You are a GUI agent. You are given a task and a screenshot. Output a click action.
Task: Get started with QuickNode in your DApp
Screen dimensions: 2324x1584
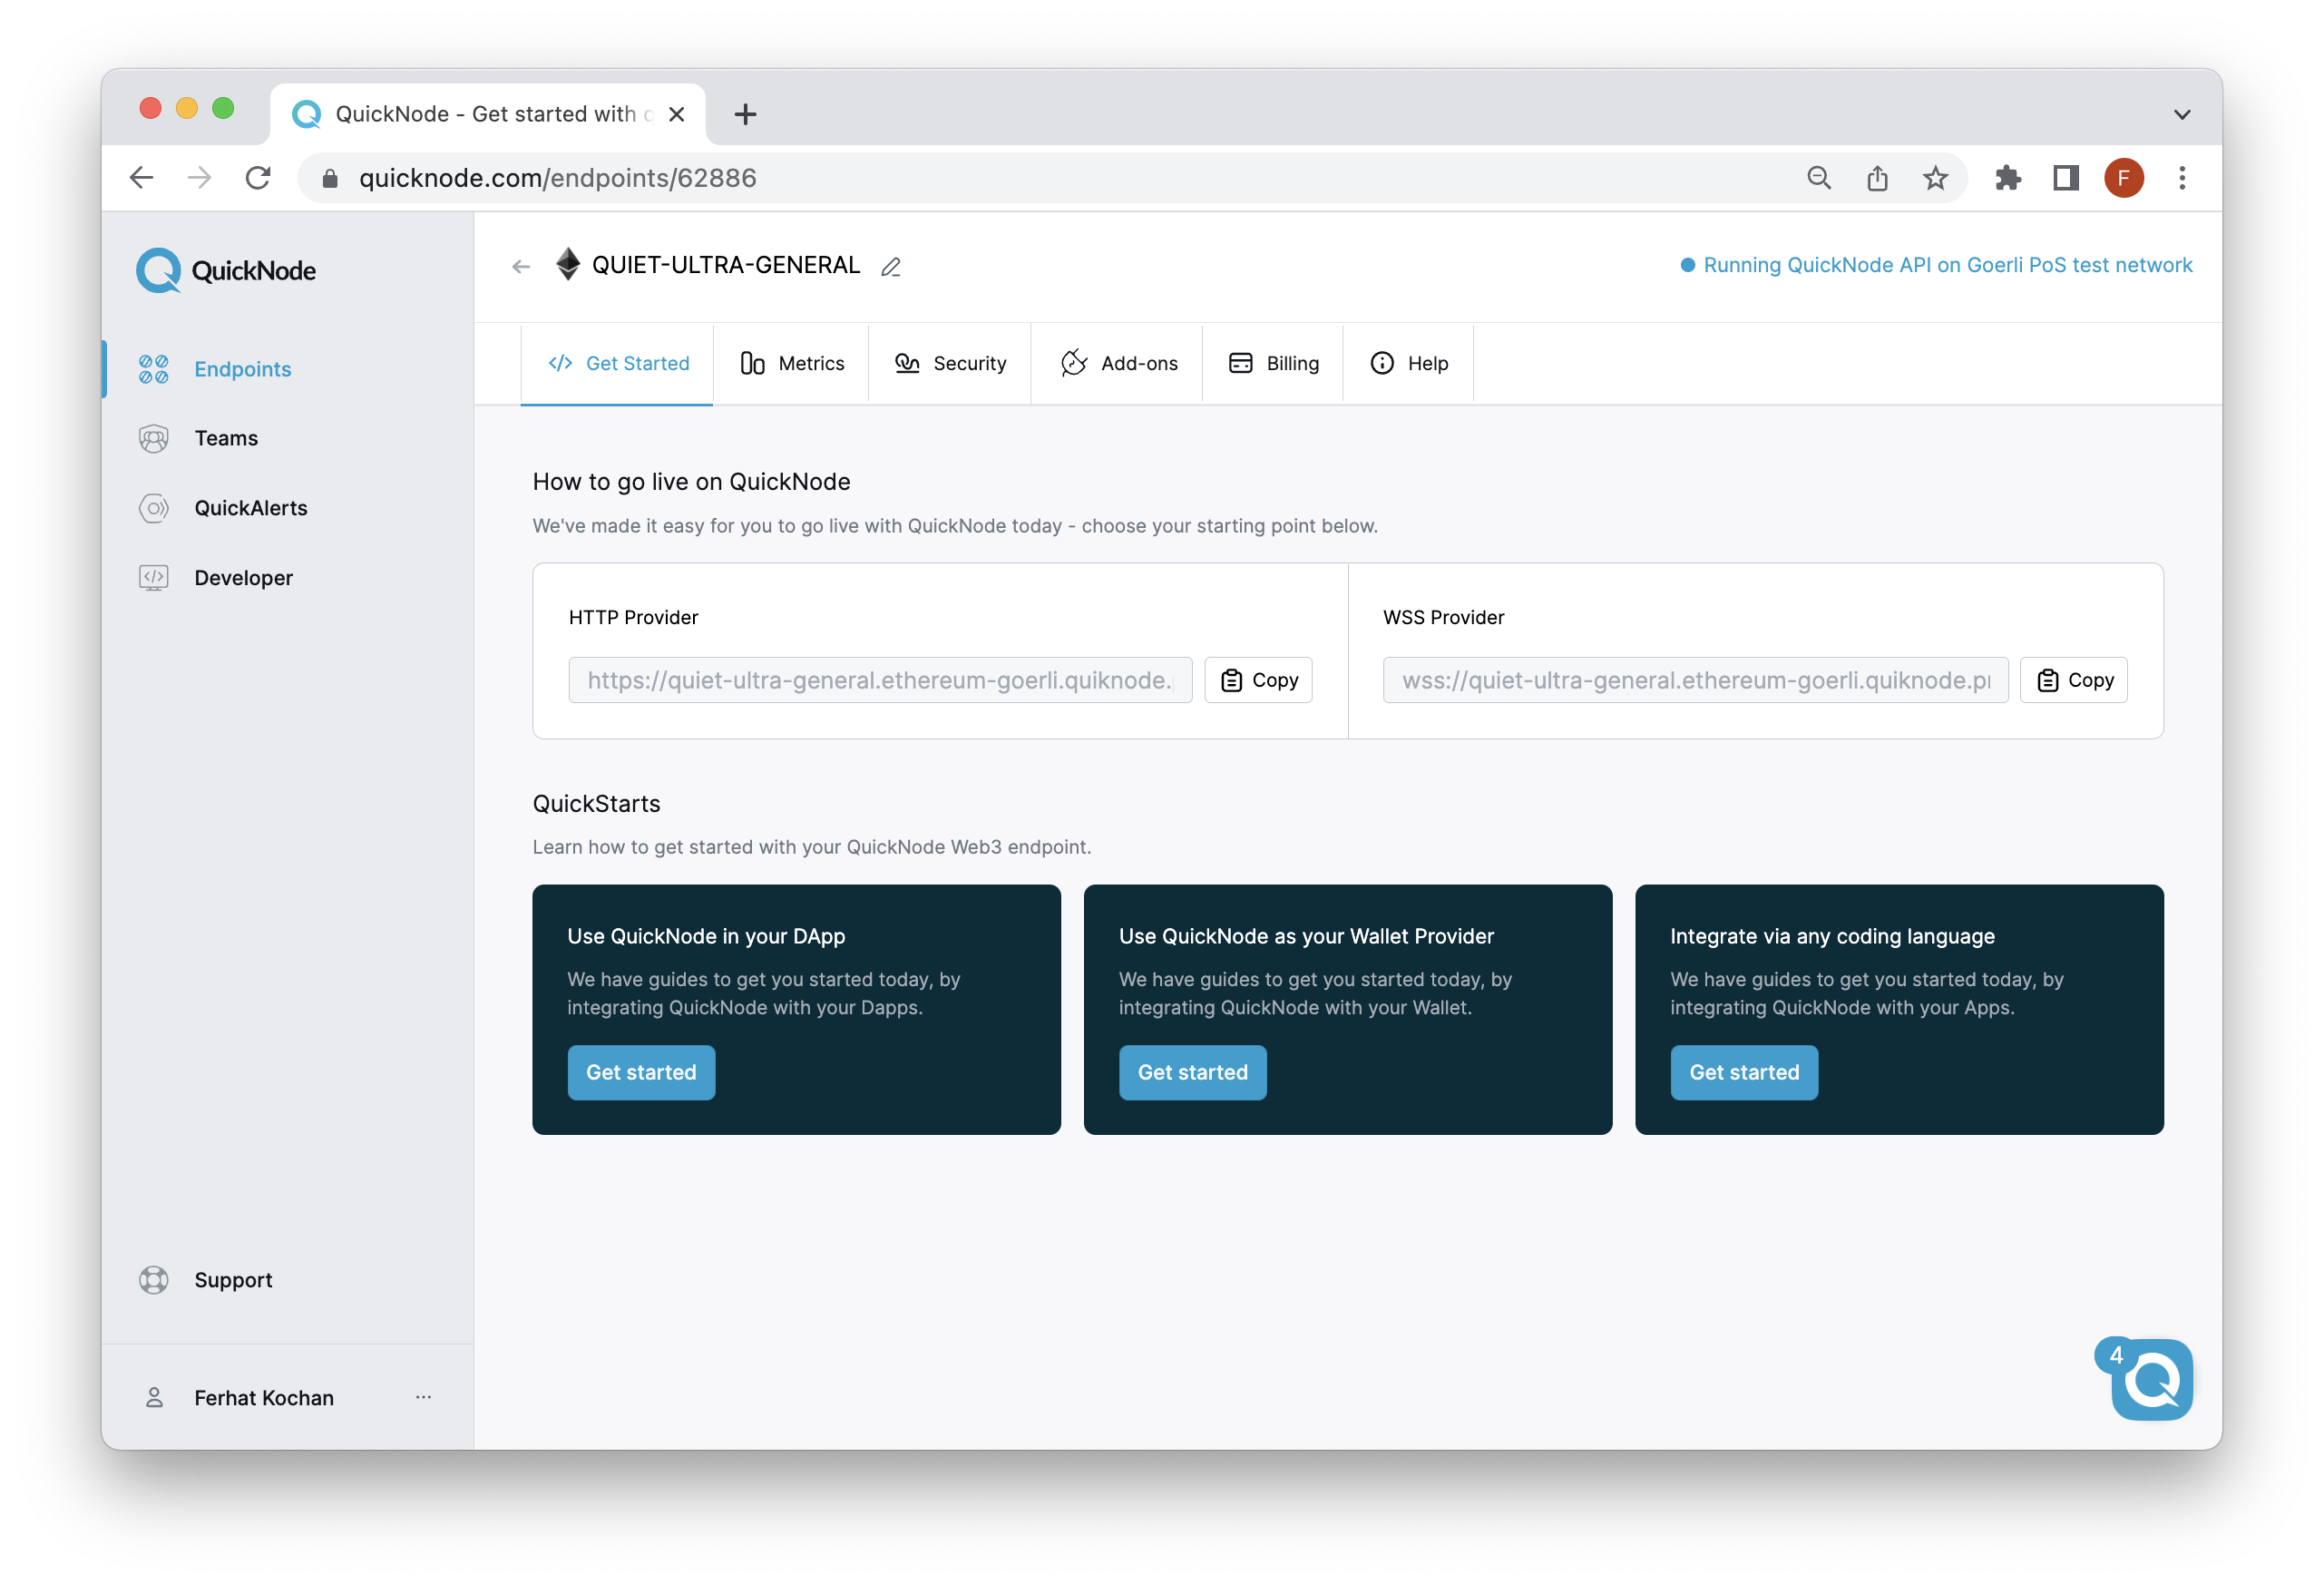[641, 1072]
